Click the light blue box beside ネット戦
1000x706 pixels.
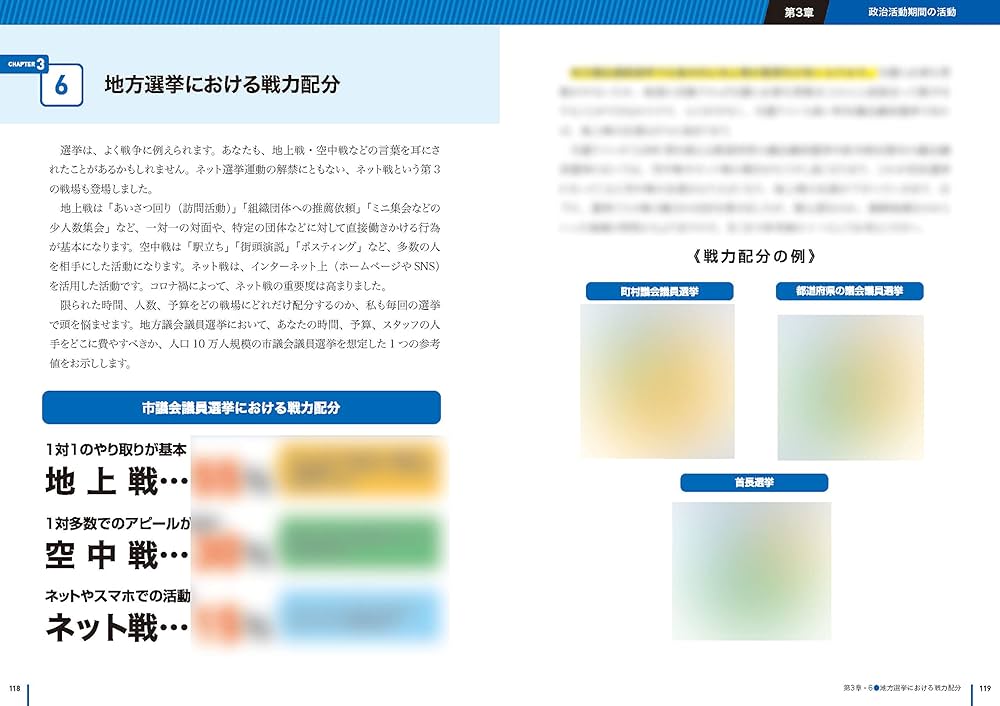[x=359, y=614]
